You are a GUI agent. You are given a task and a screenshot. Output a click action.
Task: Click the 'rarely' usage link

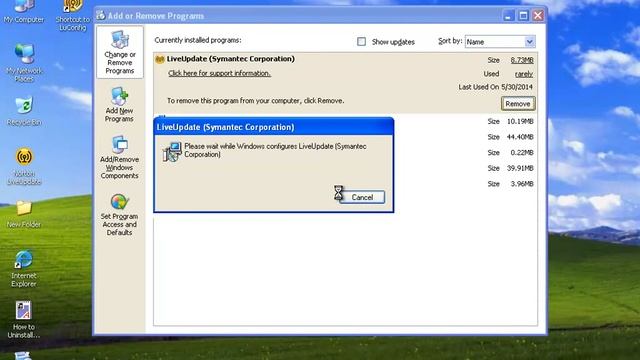click(524, 74)
